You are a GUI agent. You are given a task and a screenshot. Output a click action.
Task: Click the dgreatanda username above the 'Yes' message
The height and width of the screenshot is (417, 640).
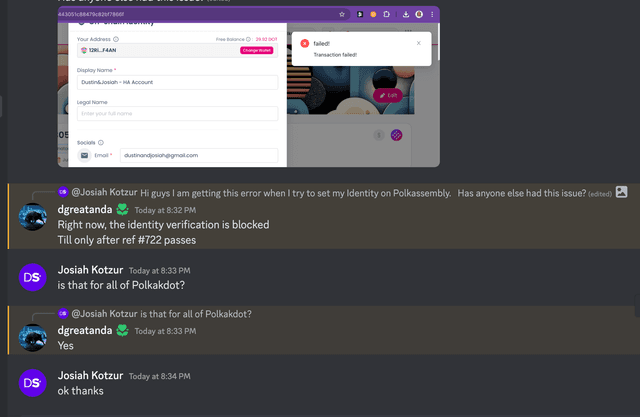click(84, 330)
